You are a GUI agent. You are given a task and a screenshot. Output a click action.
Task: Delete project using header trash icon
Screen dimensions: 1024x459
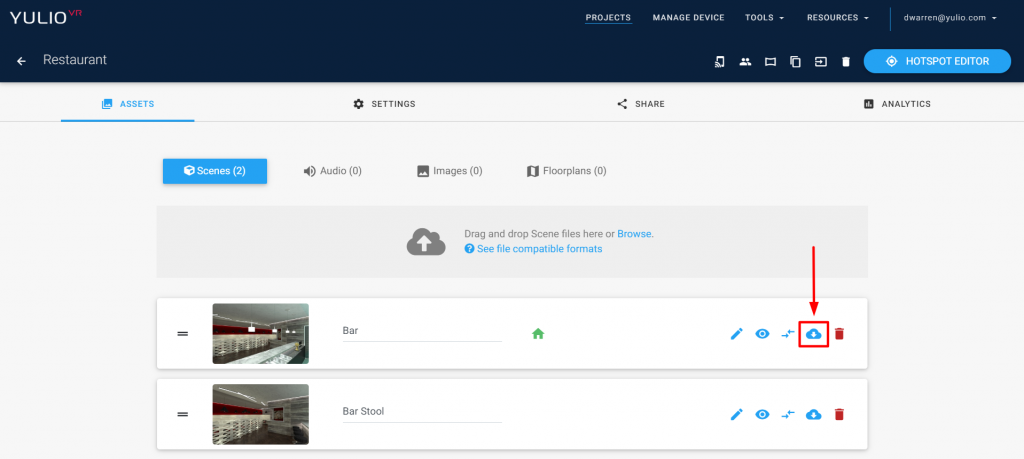(x=846, y=61)
